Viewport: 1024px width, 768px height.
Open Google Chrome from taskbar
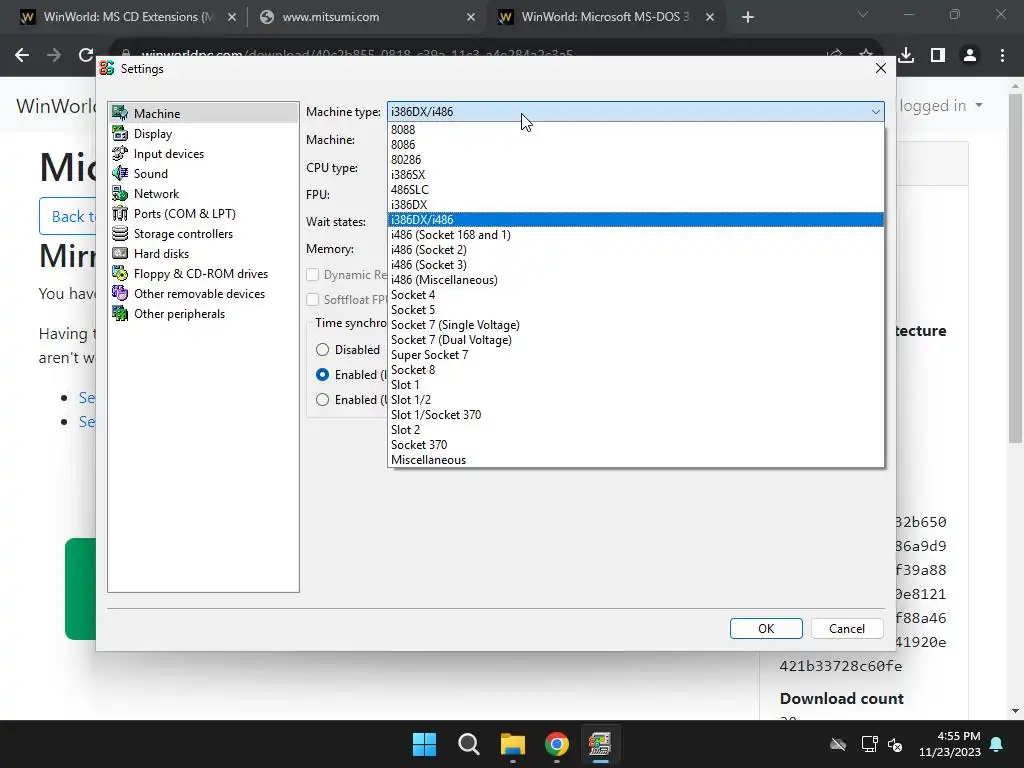(x=557, y=744)
